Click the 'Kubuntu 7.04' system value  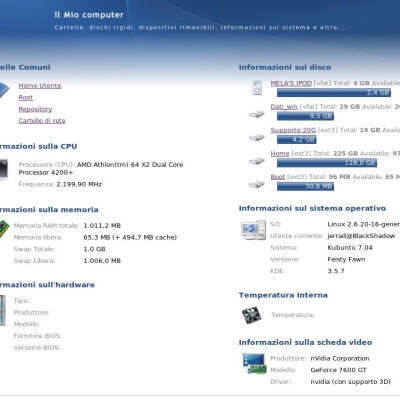pos(350,247)
